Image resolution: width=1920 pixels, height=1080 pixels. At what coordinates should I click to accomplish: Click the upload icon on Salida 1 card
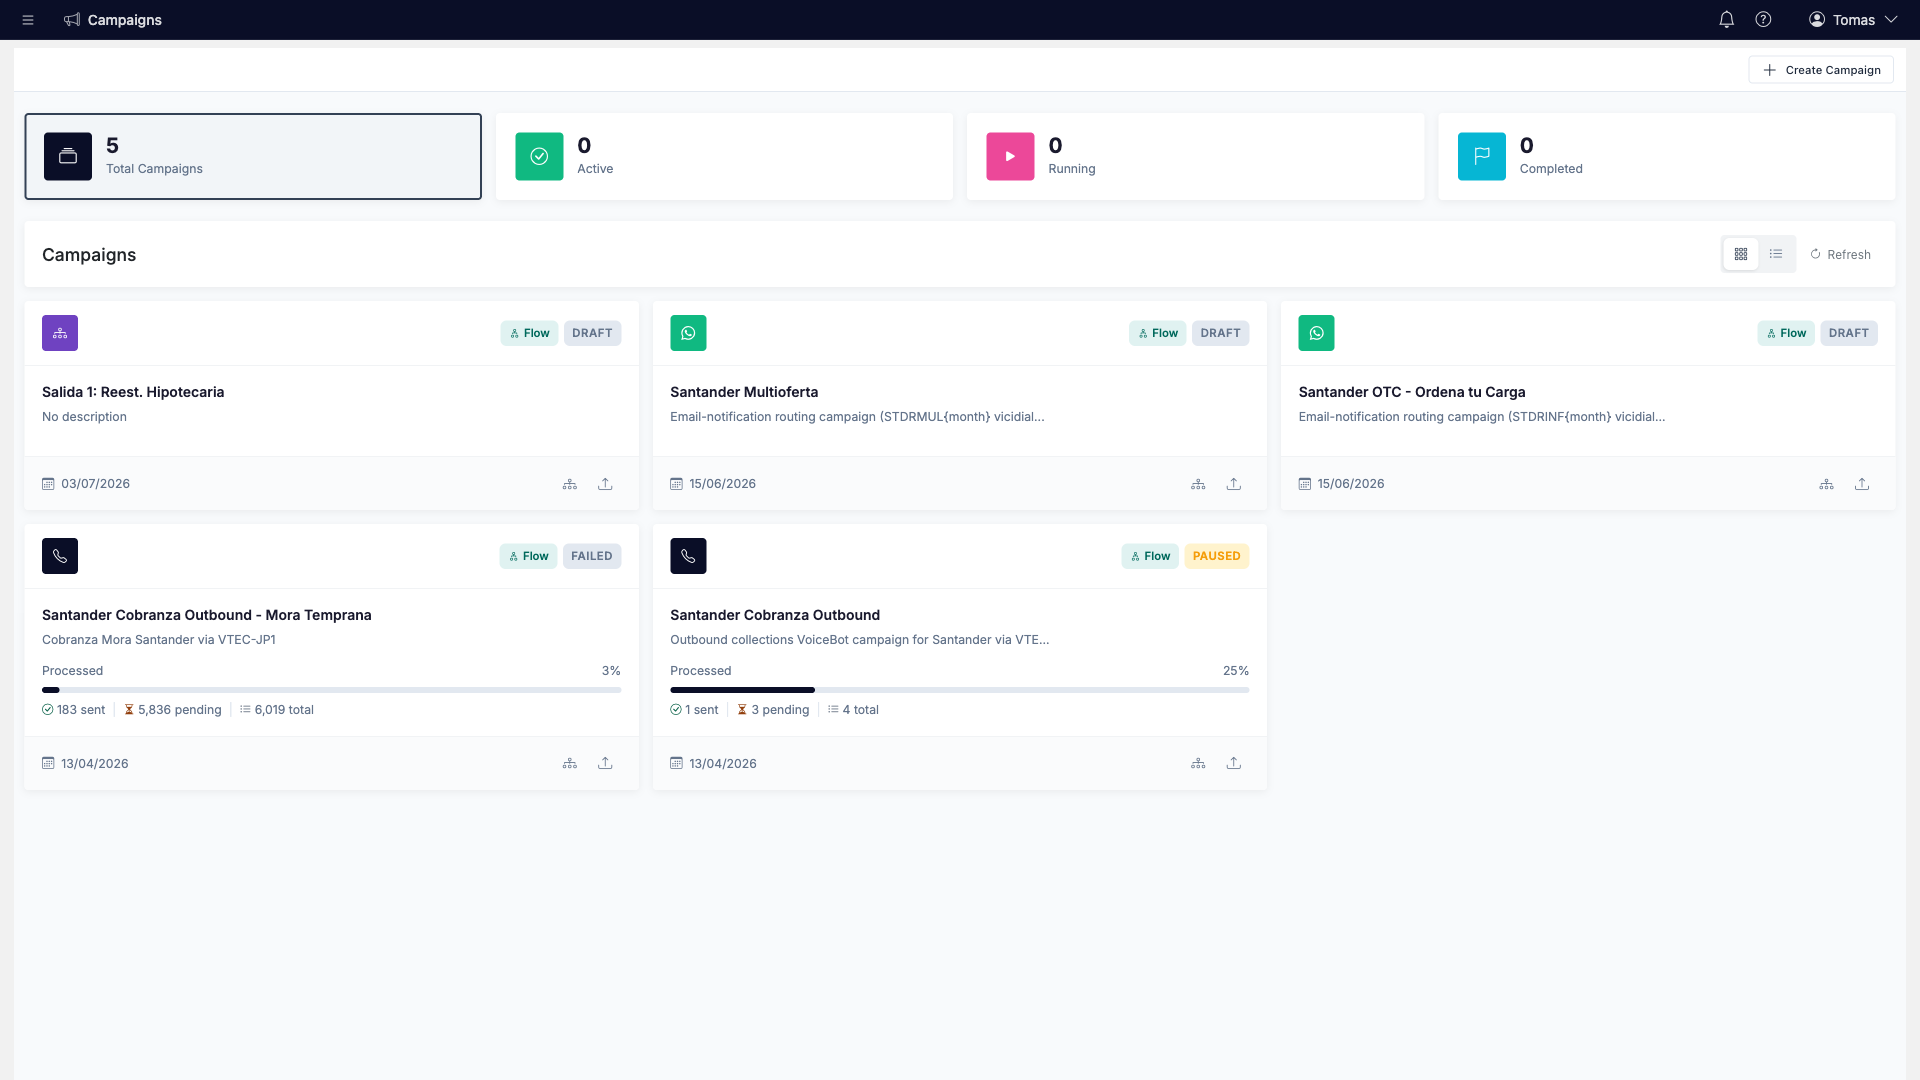(x=605, y=484)
